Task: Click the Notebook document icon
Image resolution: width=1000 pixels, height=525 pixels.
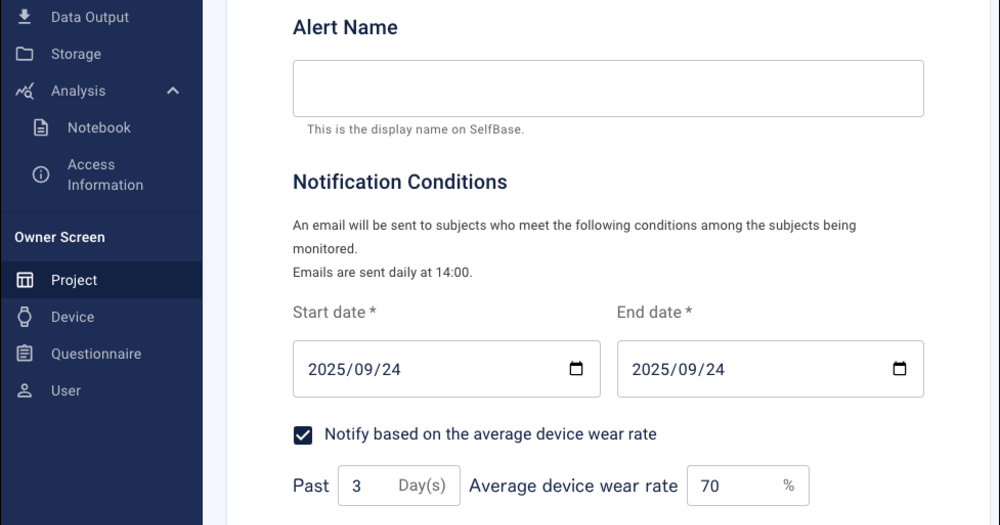Action: (41, 128)
